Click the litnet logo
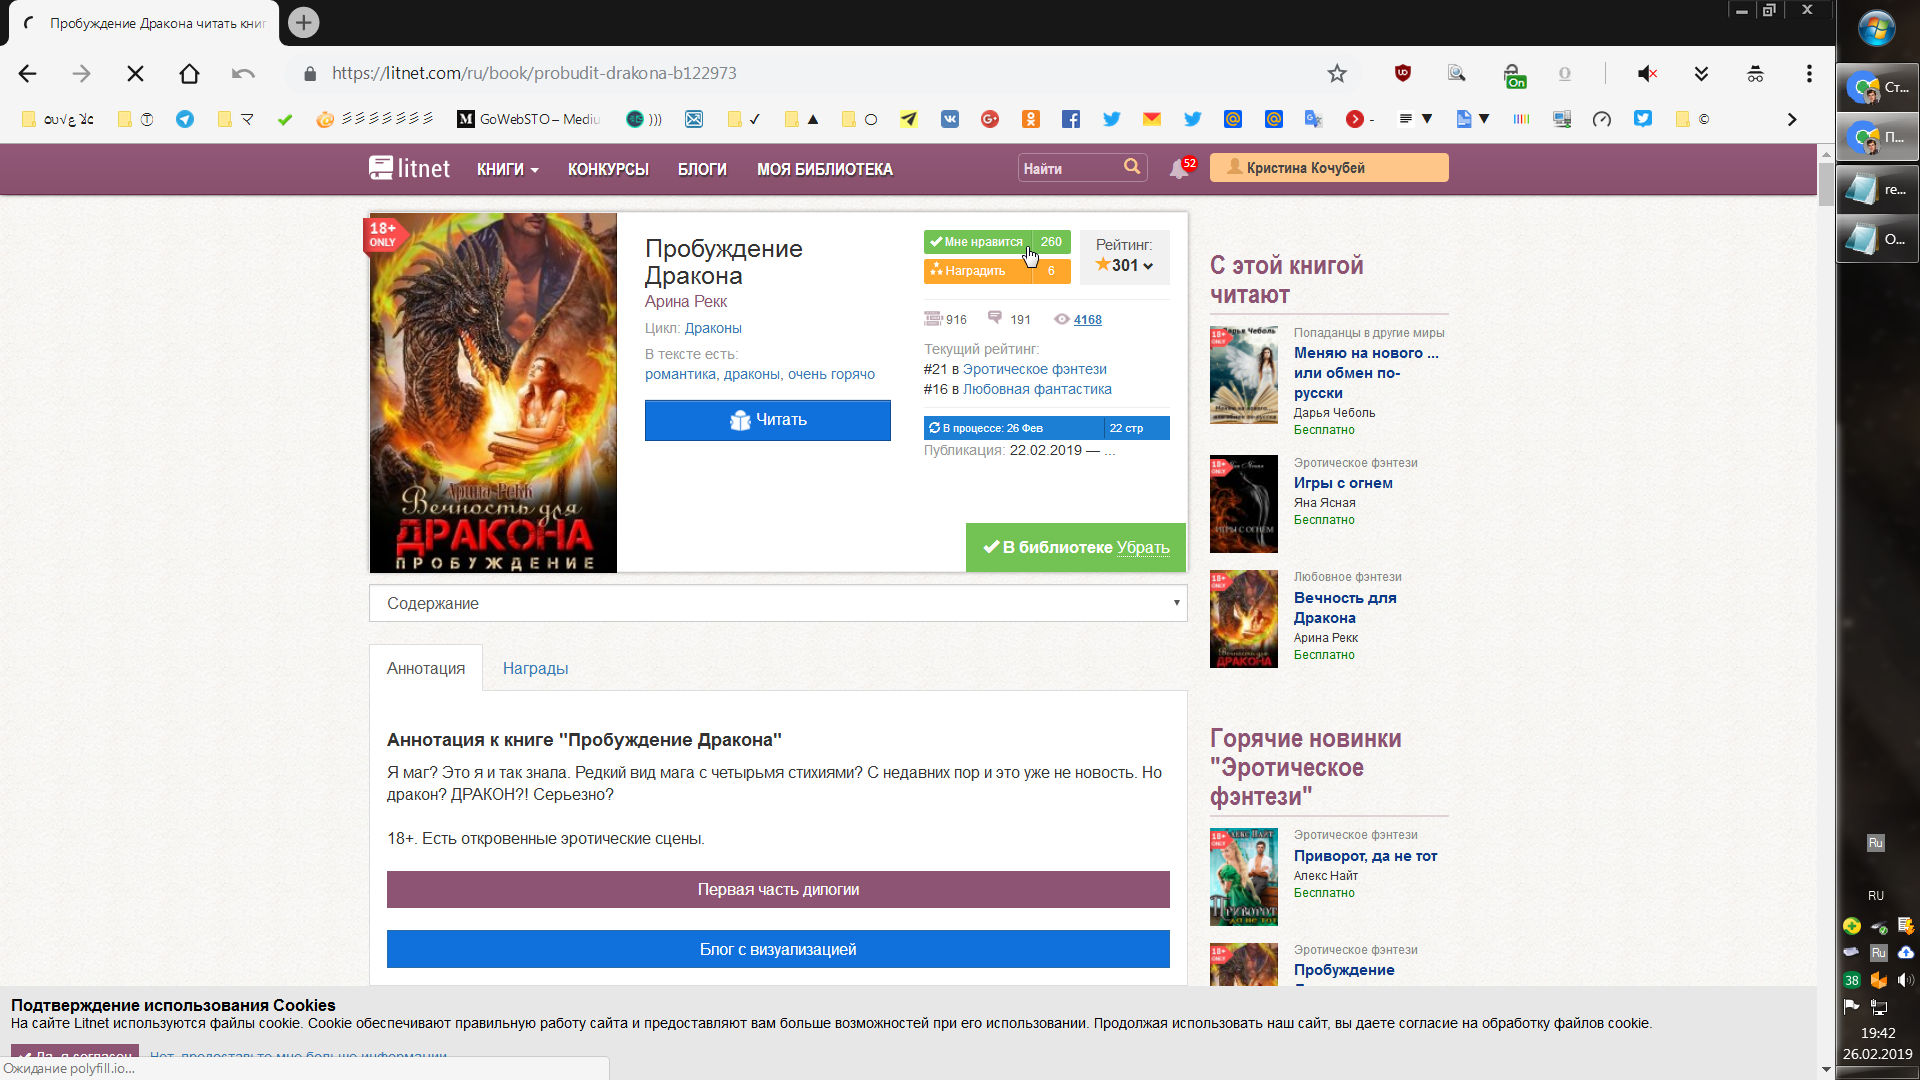The width and height of the screenshot is (1920, 1080). pos(409,168)
